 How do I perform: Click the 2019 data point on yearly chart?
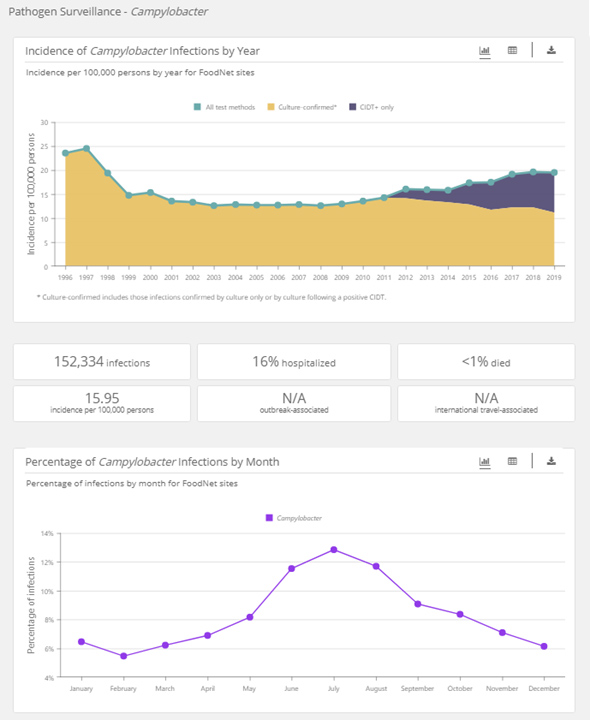coord(554,173)
